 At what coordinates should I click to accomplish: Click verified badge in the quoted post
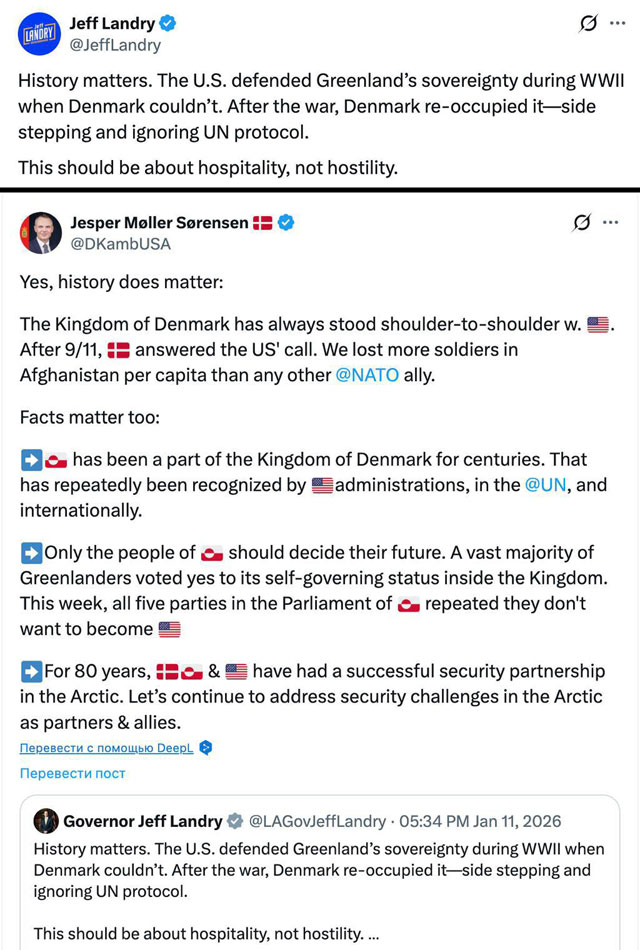(235, 821)
